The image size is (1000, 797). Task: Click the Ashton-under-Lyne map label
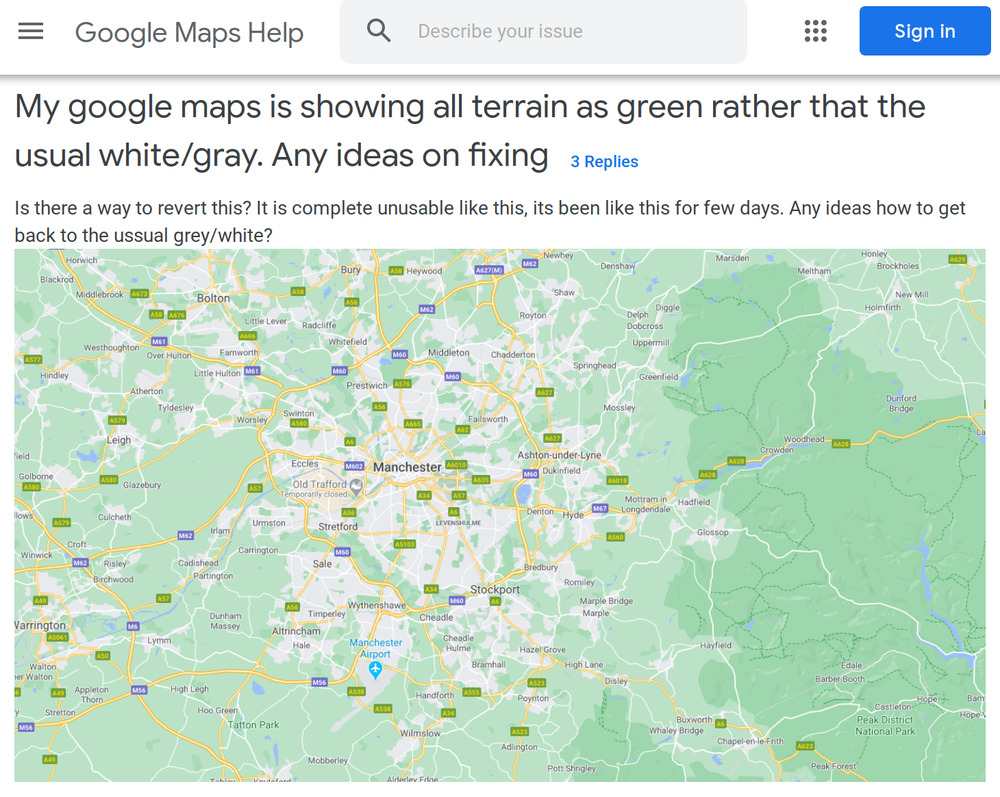pos(559,455)
